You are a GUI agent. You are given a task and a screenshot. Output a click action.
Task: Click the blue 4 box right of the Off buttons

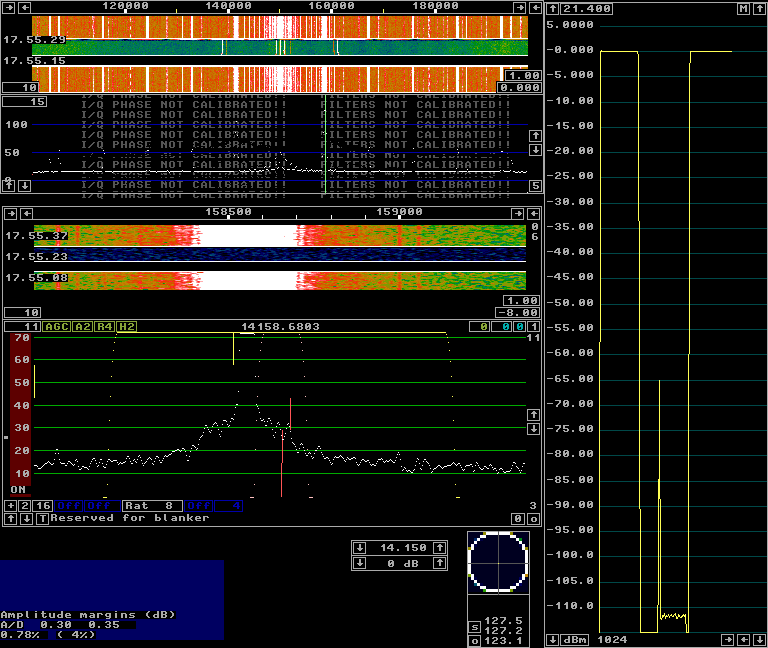coord(228,505)
